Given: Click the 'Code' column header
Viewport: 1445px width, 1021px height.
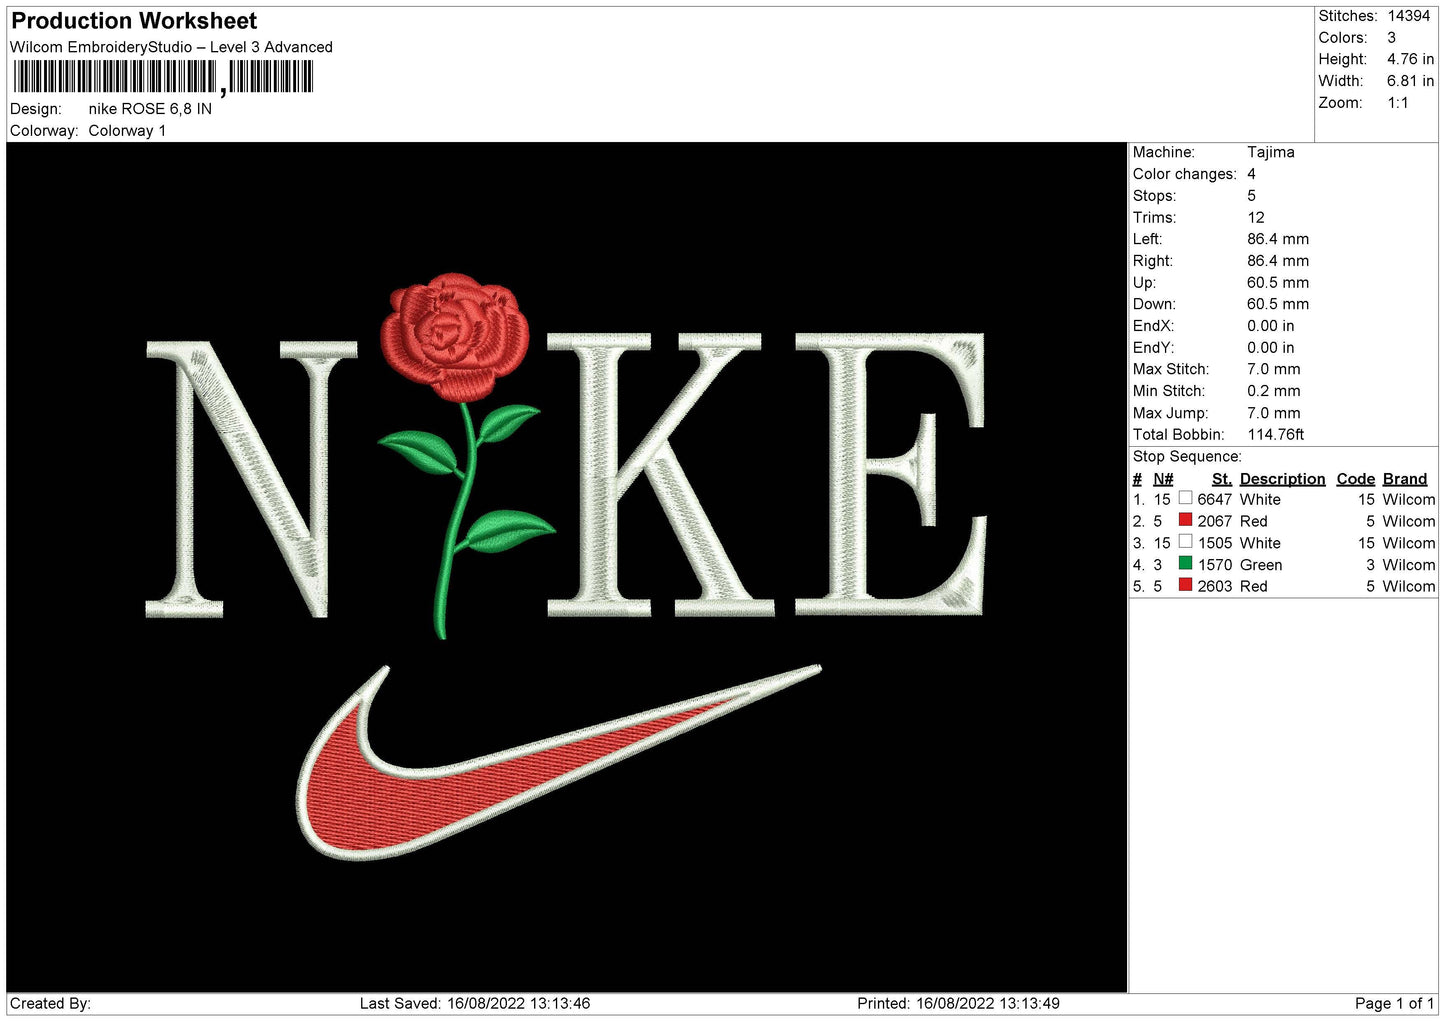Looking at the screenshot, I should tap(1356, 479).
